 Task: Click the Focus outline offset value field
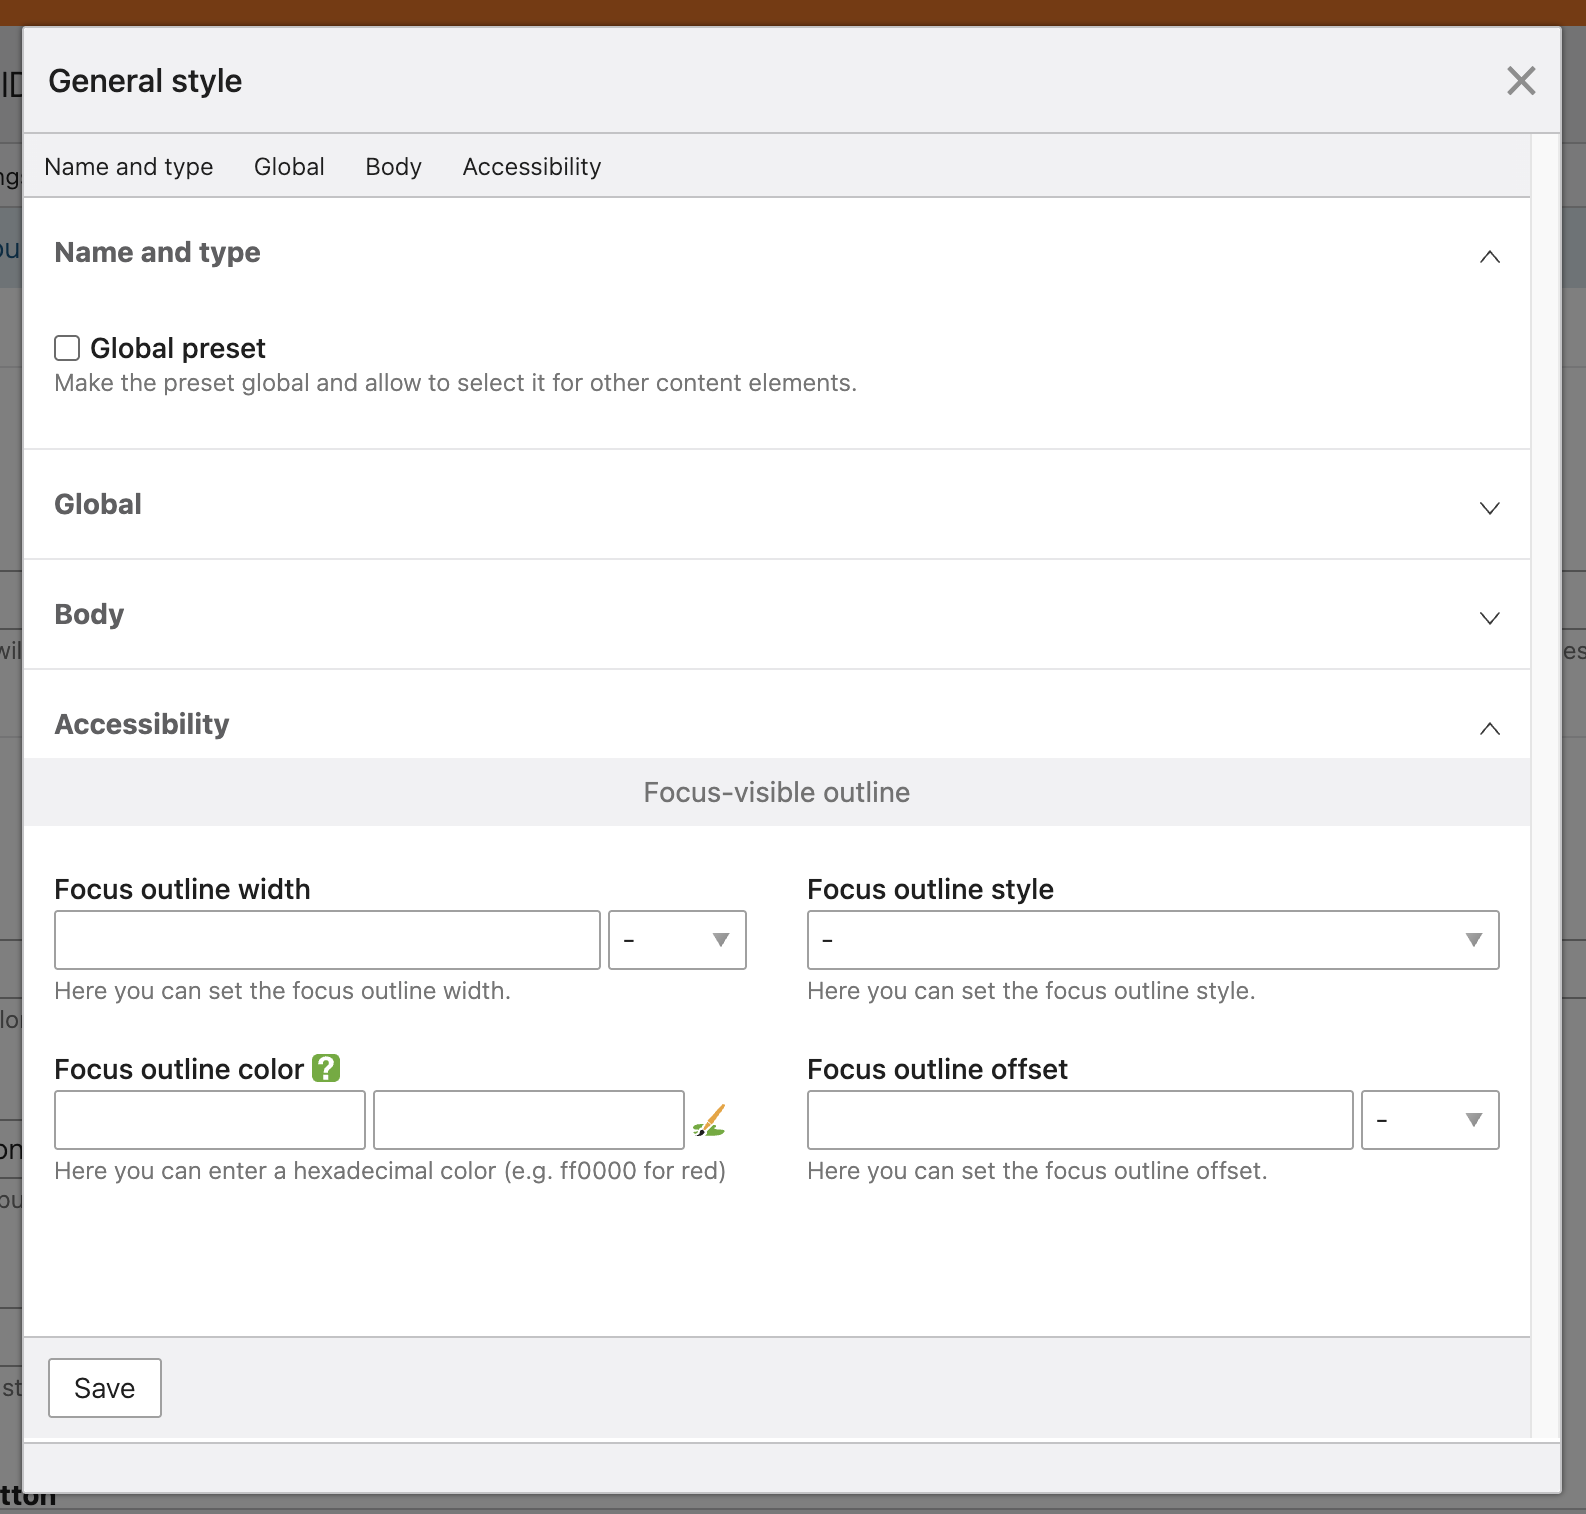(x=1079, y=1120)
